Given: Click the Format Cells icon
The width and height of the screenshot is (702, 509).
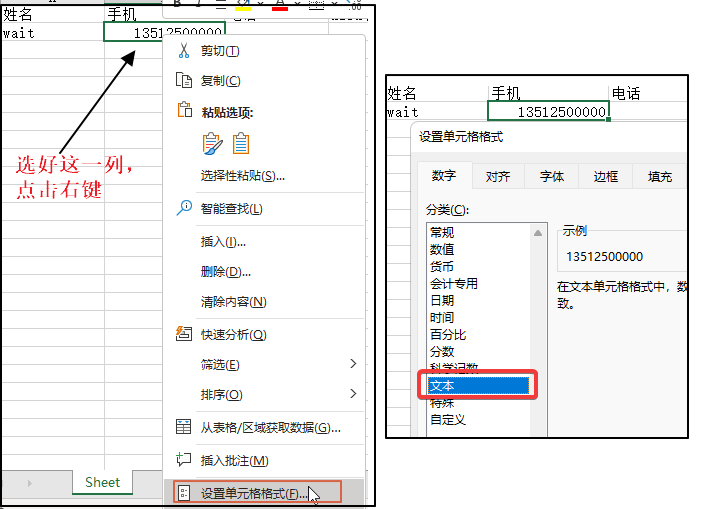Looking at the screenshot, I should coord(183,493).
